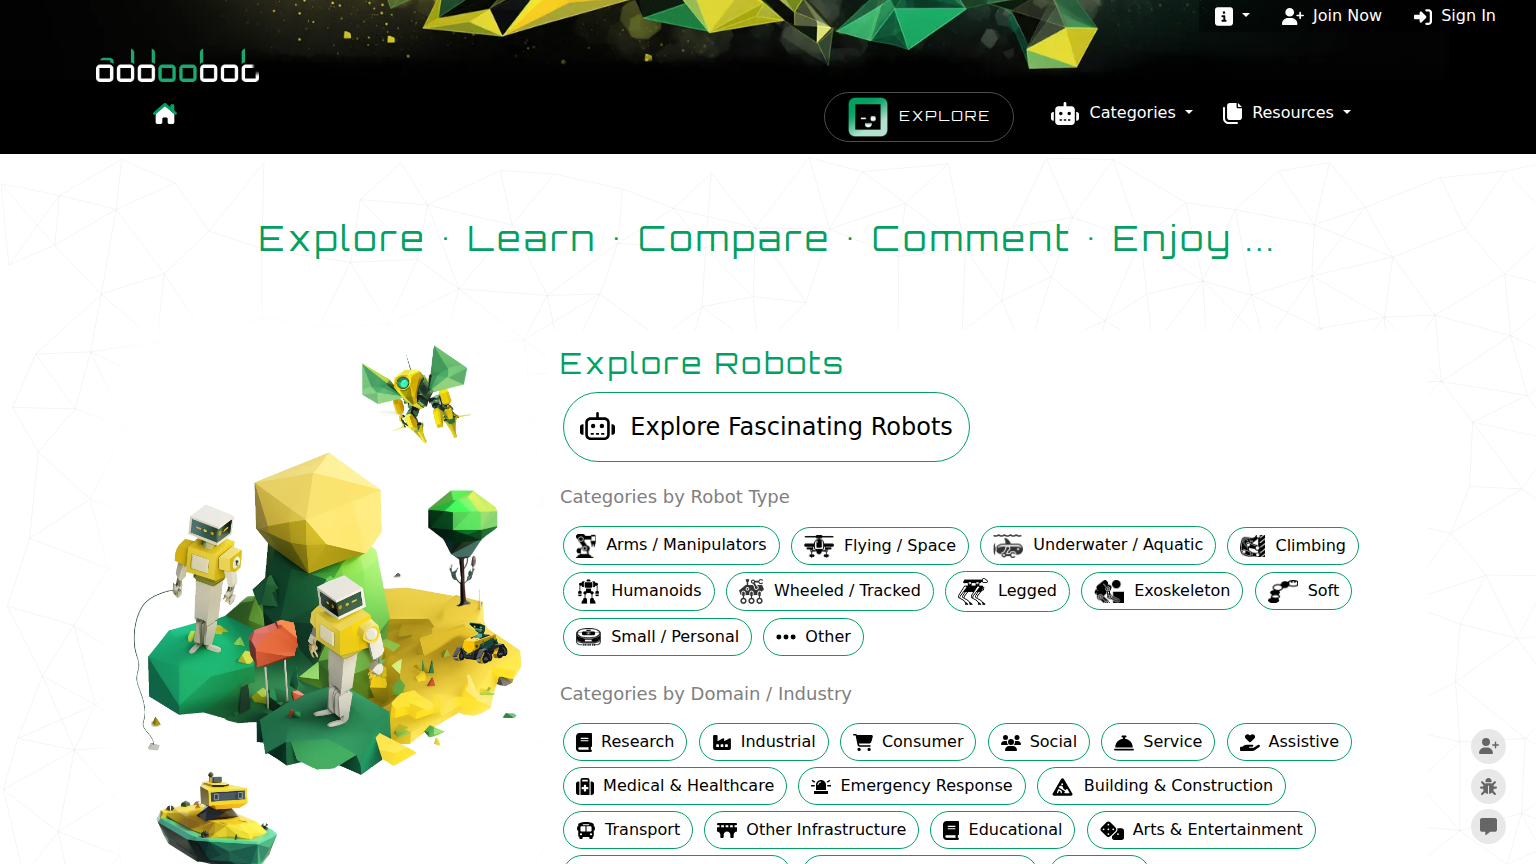1536x864 pixels.
Task: Select Flying / Space category
Action: tap(880, 545)
